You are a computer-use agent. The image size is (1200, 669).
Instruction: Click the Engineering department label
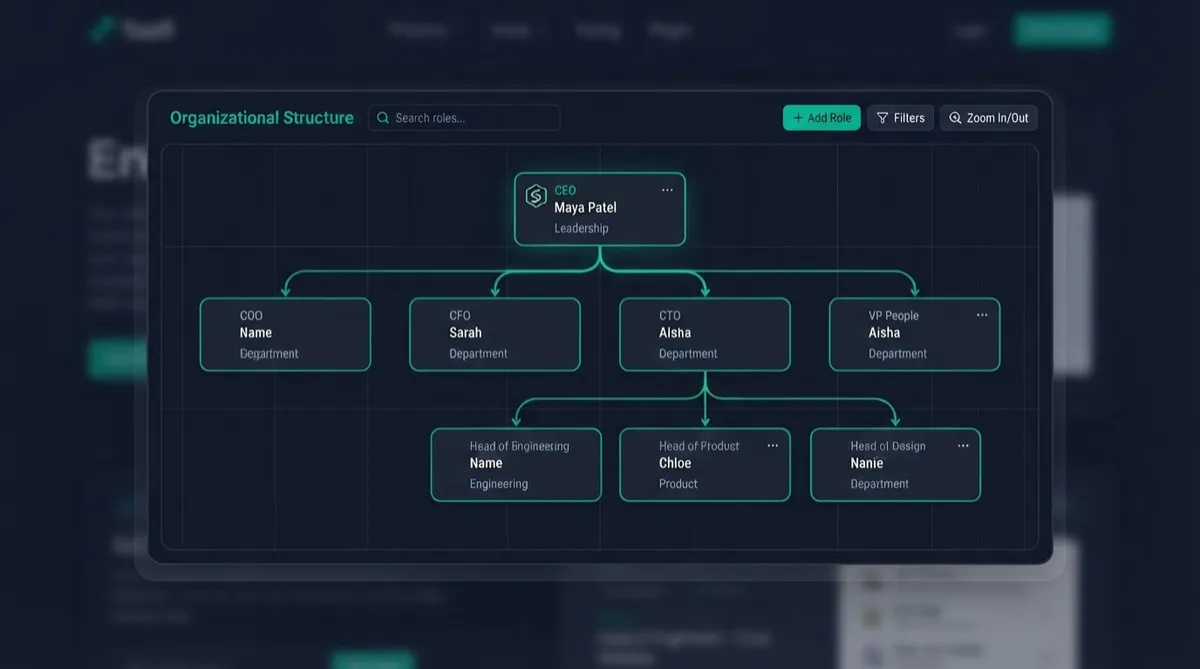click(x=498, y=484)
